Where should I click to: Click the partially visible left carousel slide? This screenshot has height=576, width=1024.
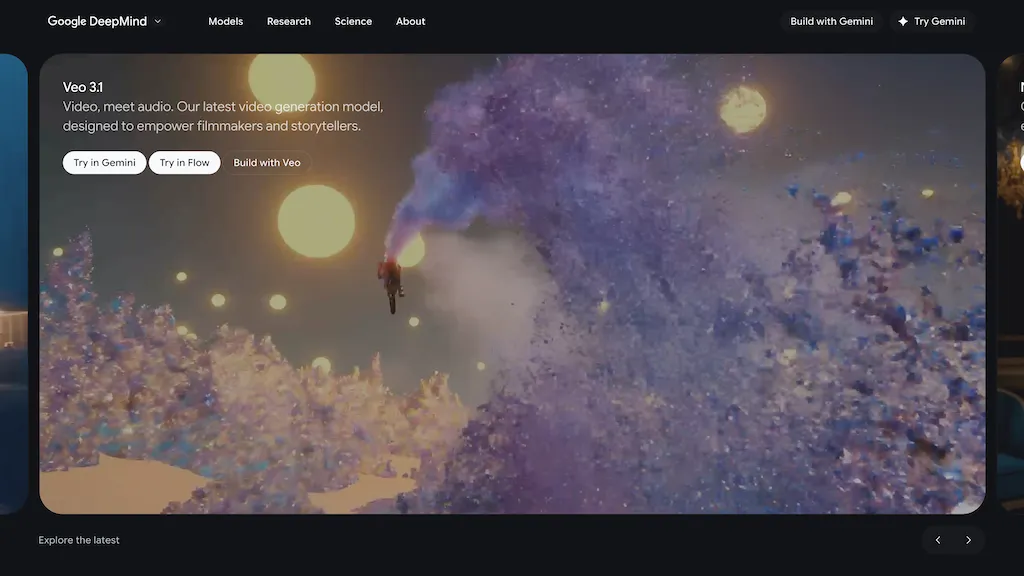pos(12,288)
